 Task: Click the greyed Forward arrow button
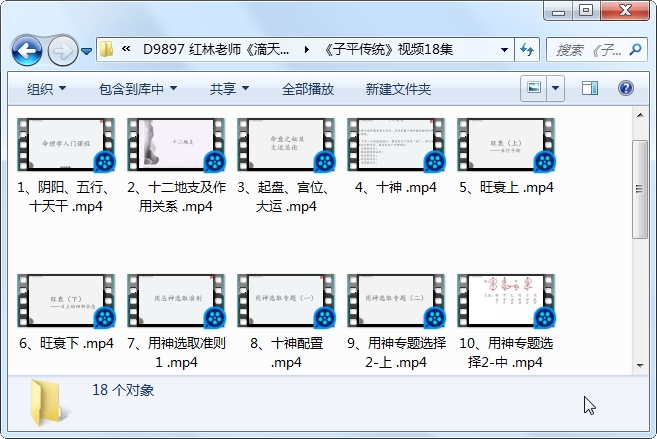pos(63,51)
